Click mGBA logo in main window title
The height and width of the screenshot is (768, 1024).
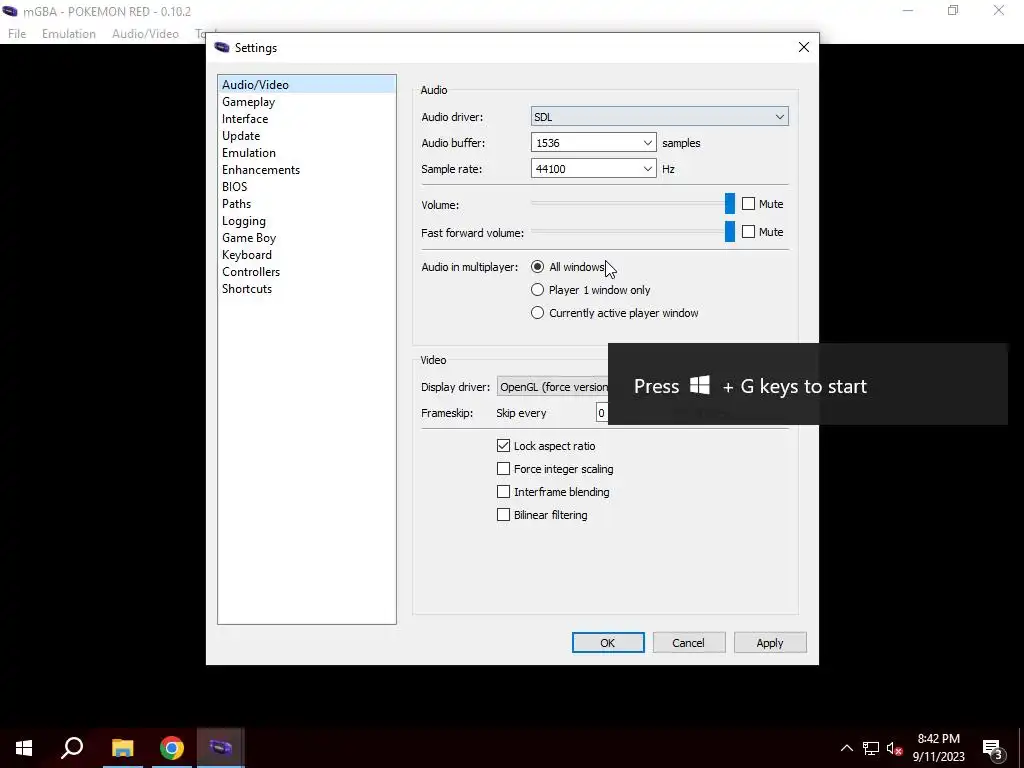pos(10,11)
